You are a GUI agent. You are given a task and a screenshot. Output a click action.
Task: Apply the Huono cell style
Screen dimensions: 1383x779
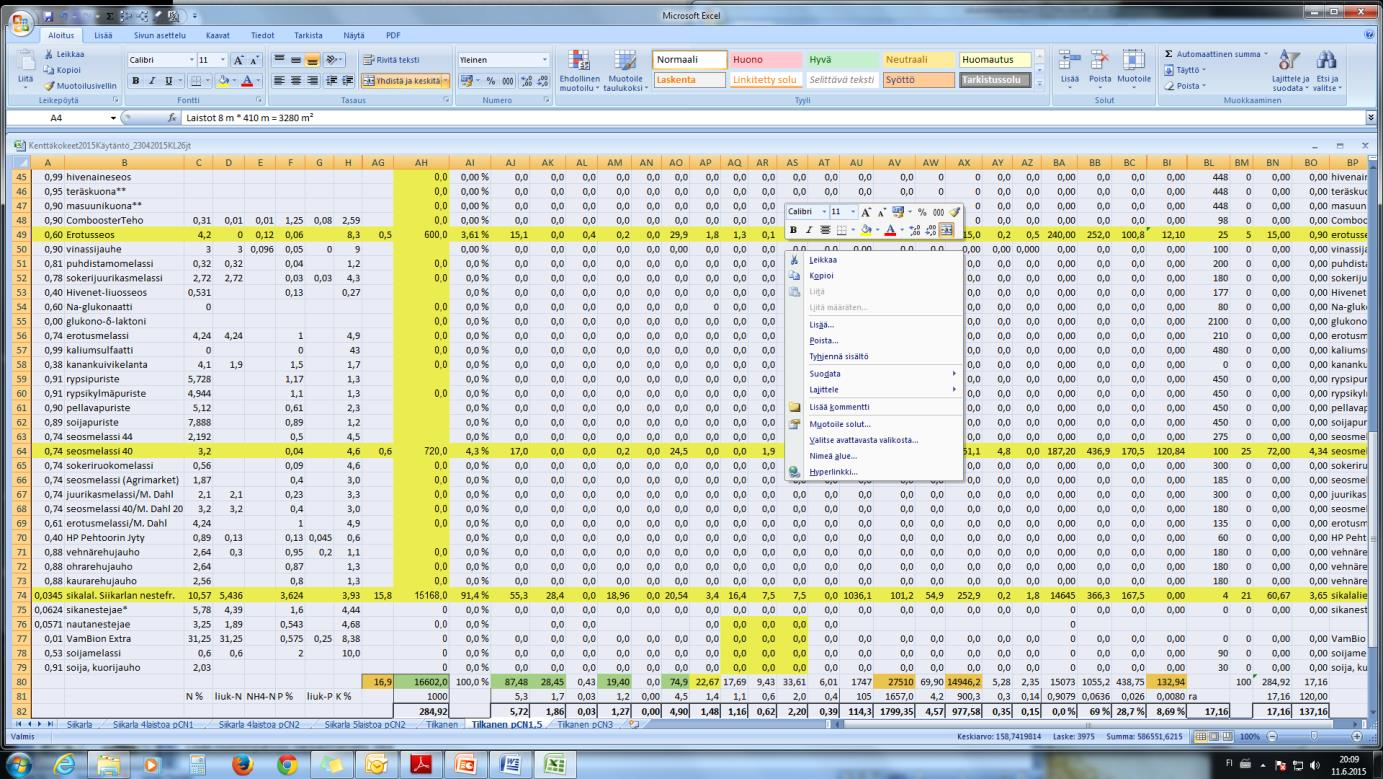point(764,60)
